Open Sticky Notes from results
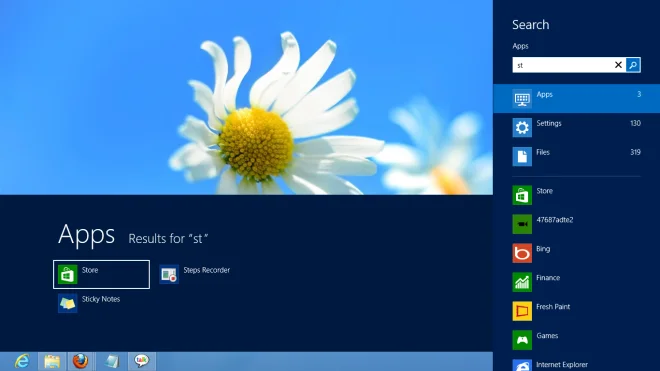660x371 pixels. tap(89, 303)
